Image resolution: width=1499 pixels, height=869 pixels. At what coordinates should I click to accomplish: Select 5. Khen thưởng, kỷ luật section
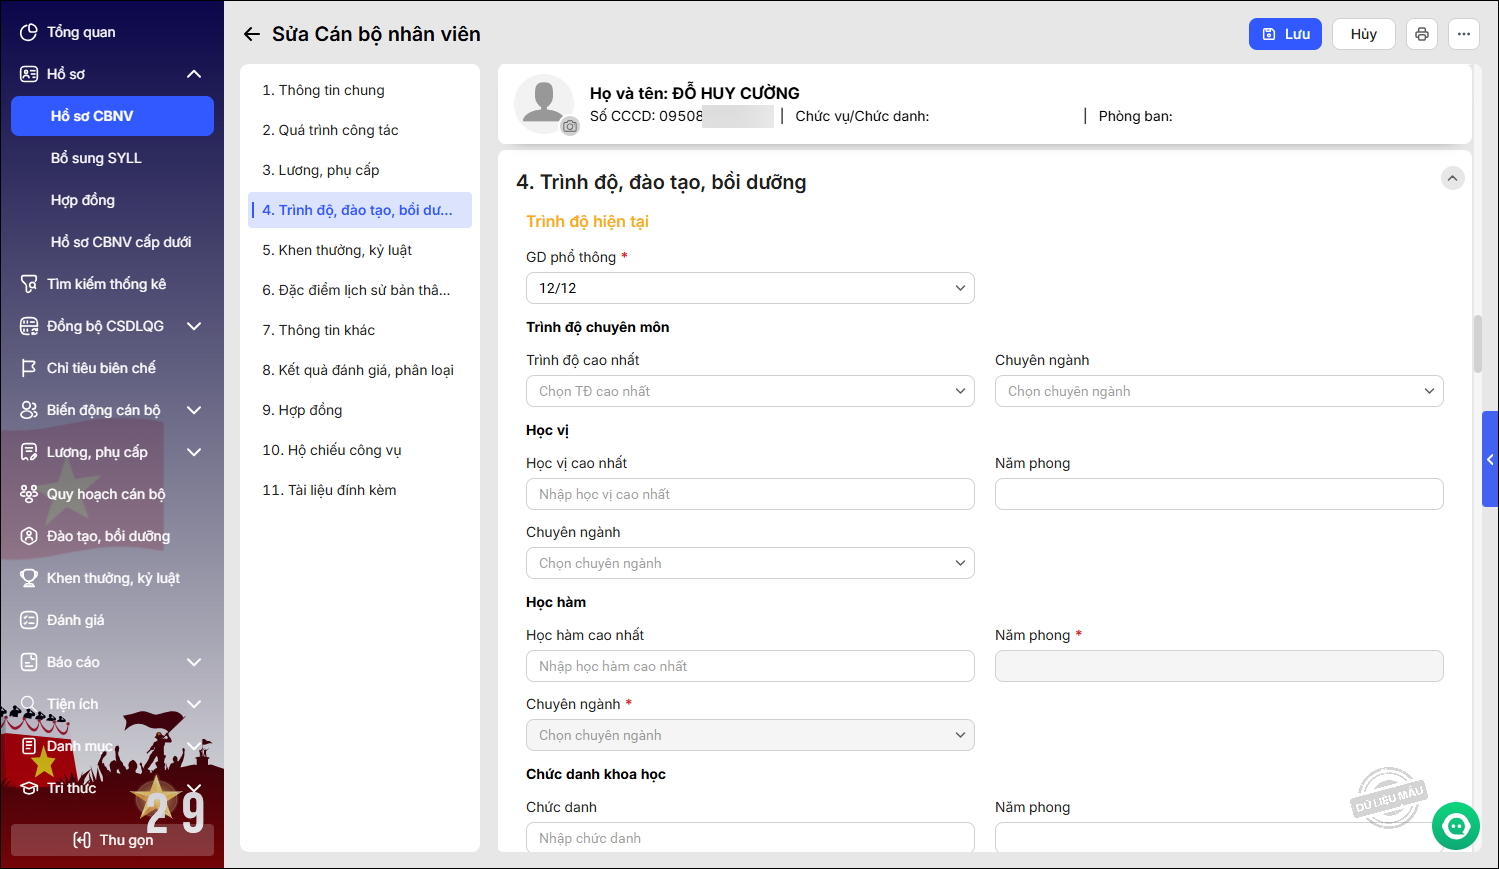[337, 250]
